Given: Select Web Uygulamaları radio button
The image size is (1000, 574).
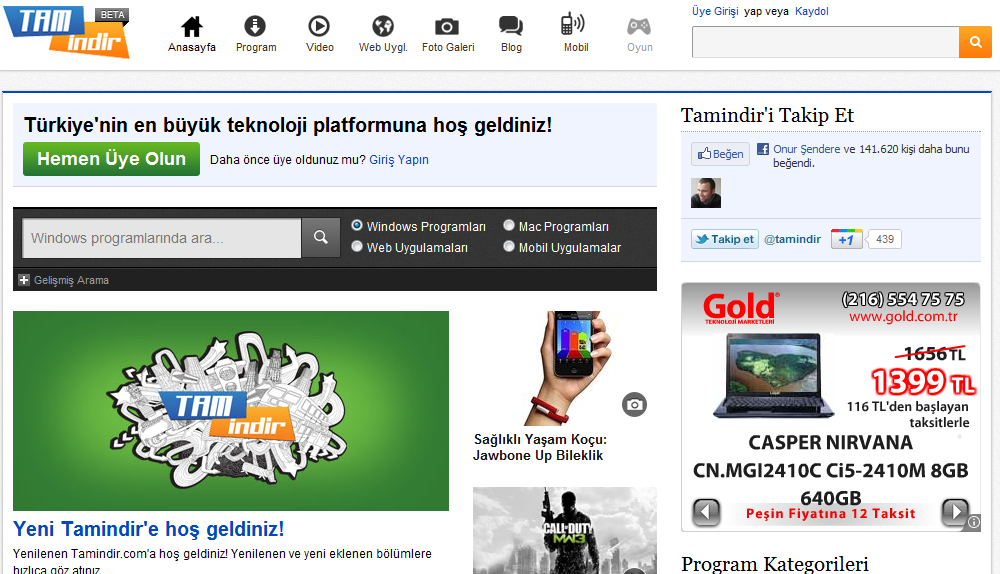Looking at the screenshot, I should tap(357, 247).
